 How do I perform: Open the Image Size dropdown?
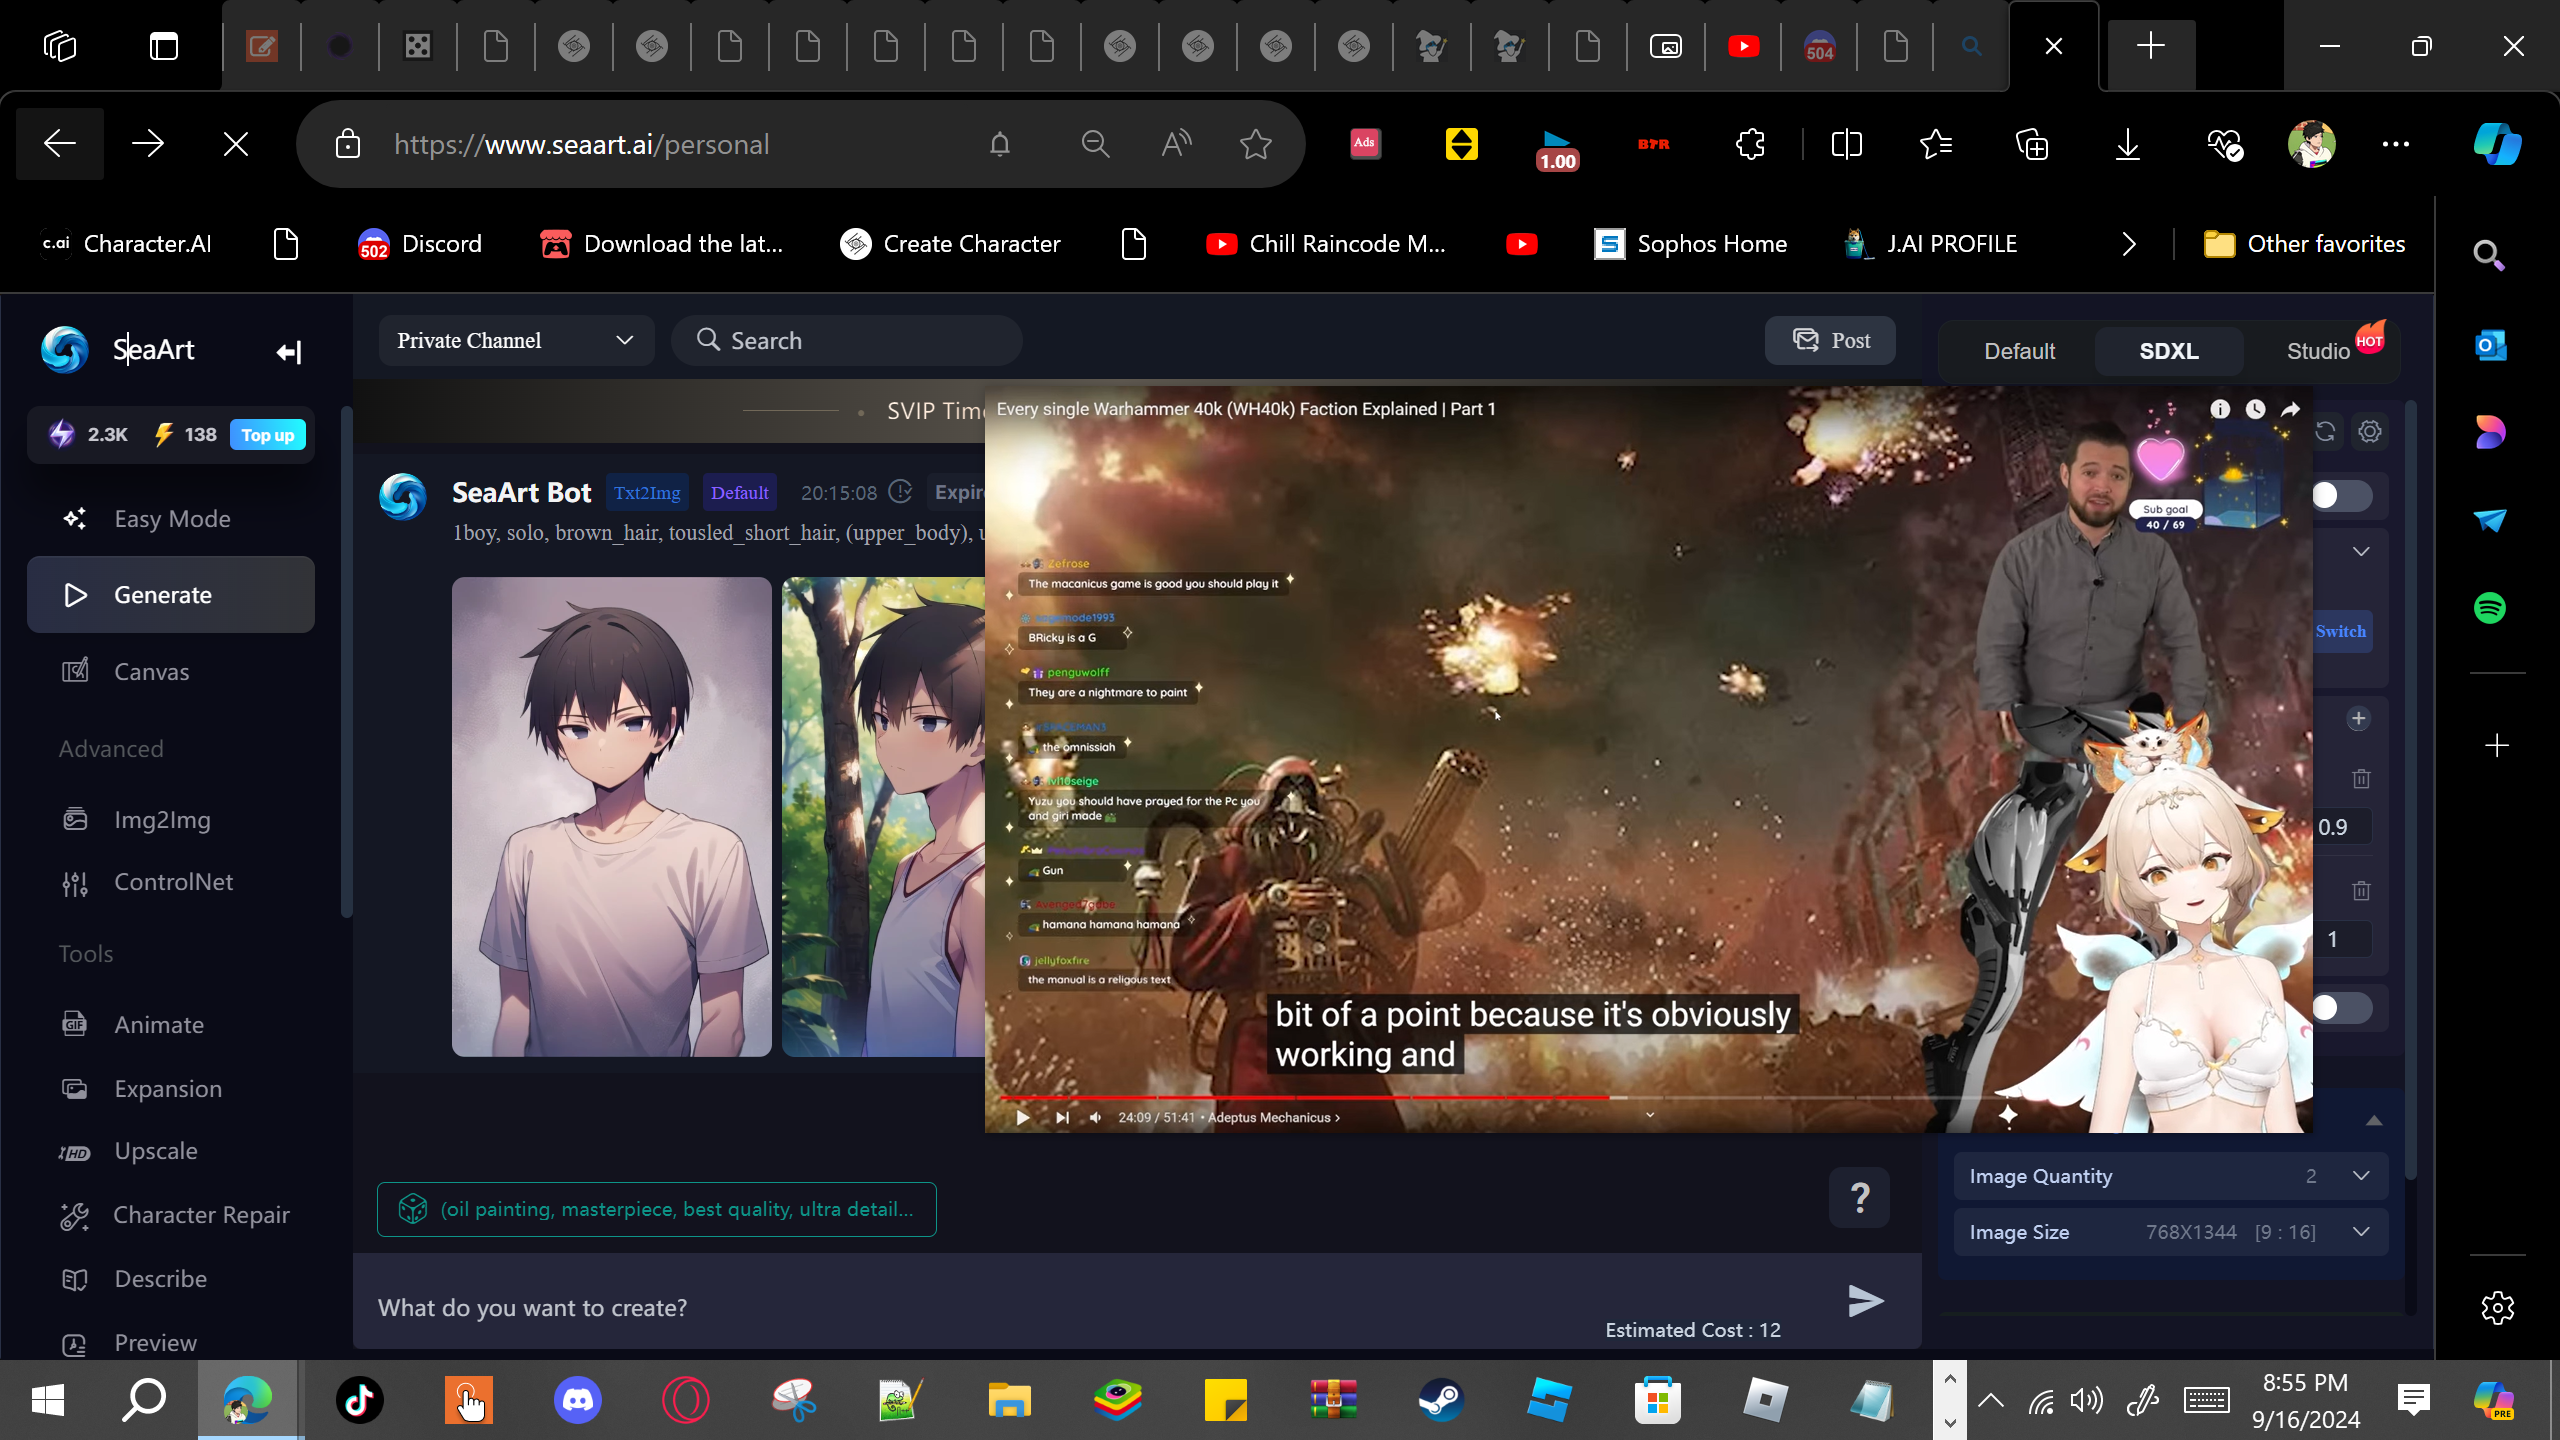pos(2171,1232)
